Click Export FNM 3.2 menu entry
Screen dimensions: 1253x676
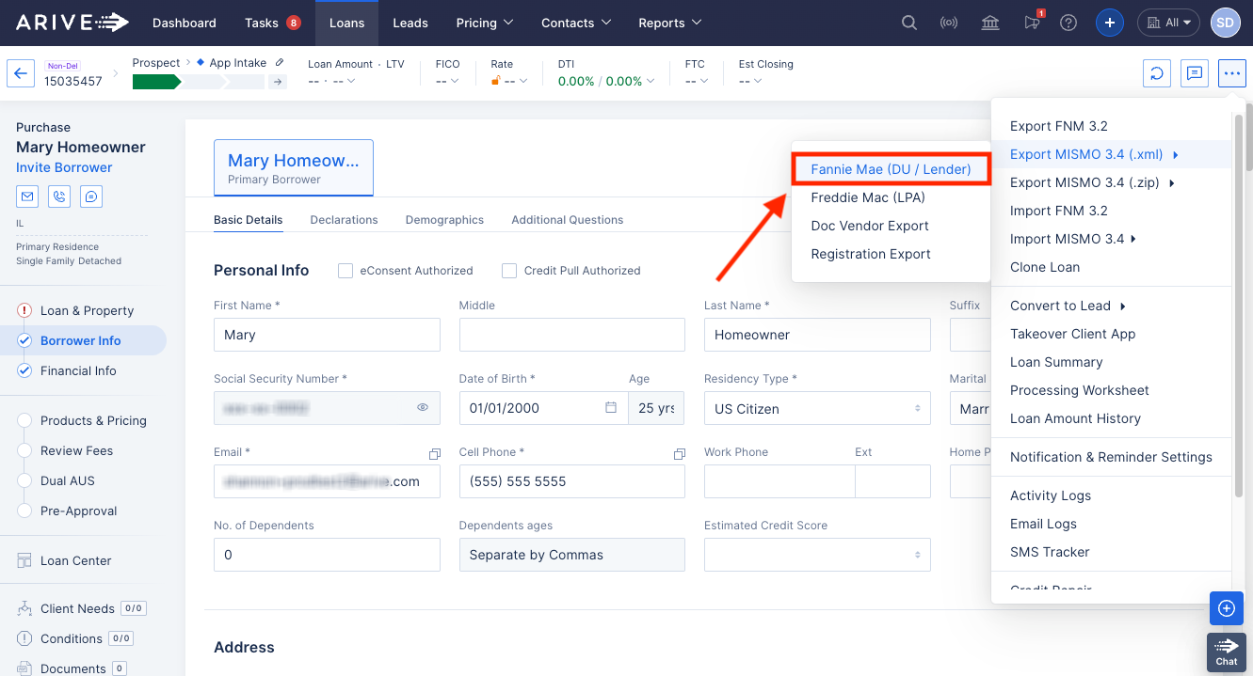(x=1059, y=126)
